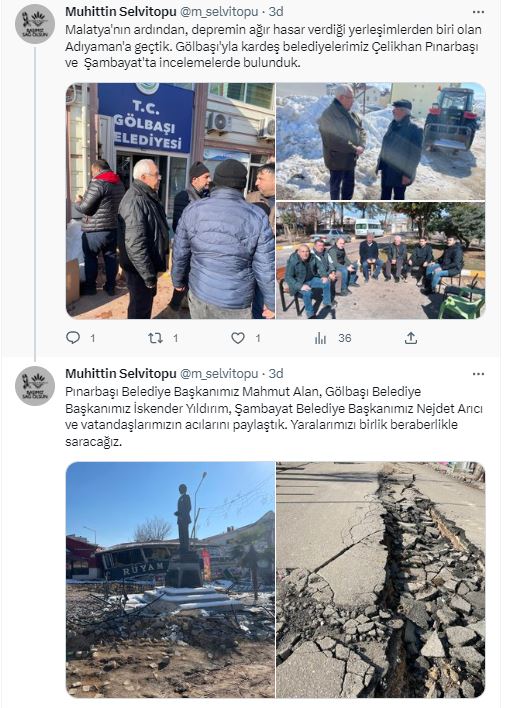Screen dimensions: 515x708
Task: Open the first tweet's profile avatar
Action: 35,24
